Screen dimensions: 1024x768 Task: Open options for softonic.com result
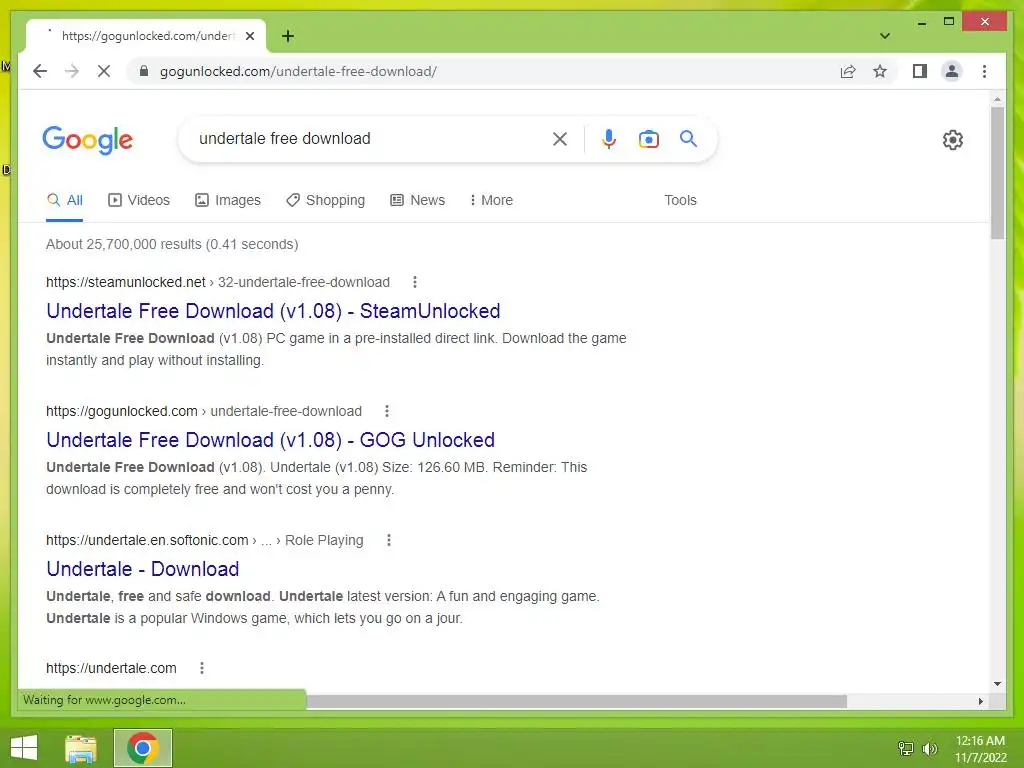tap(389, 540)
